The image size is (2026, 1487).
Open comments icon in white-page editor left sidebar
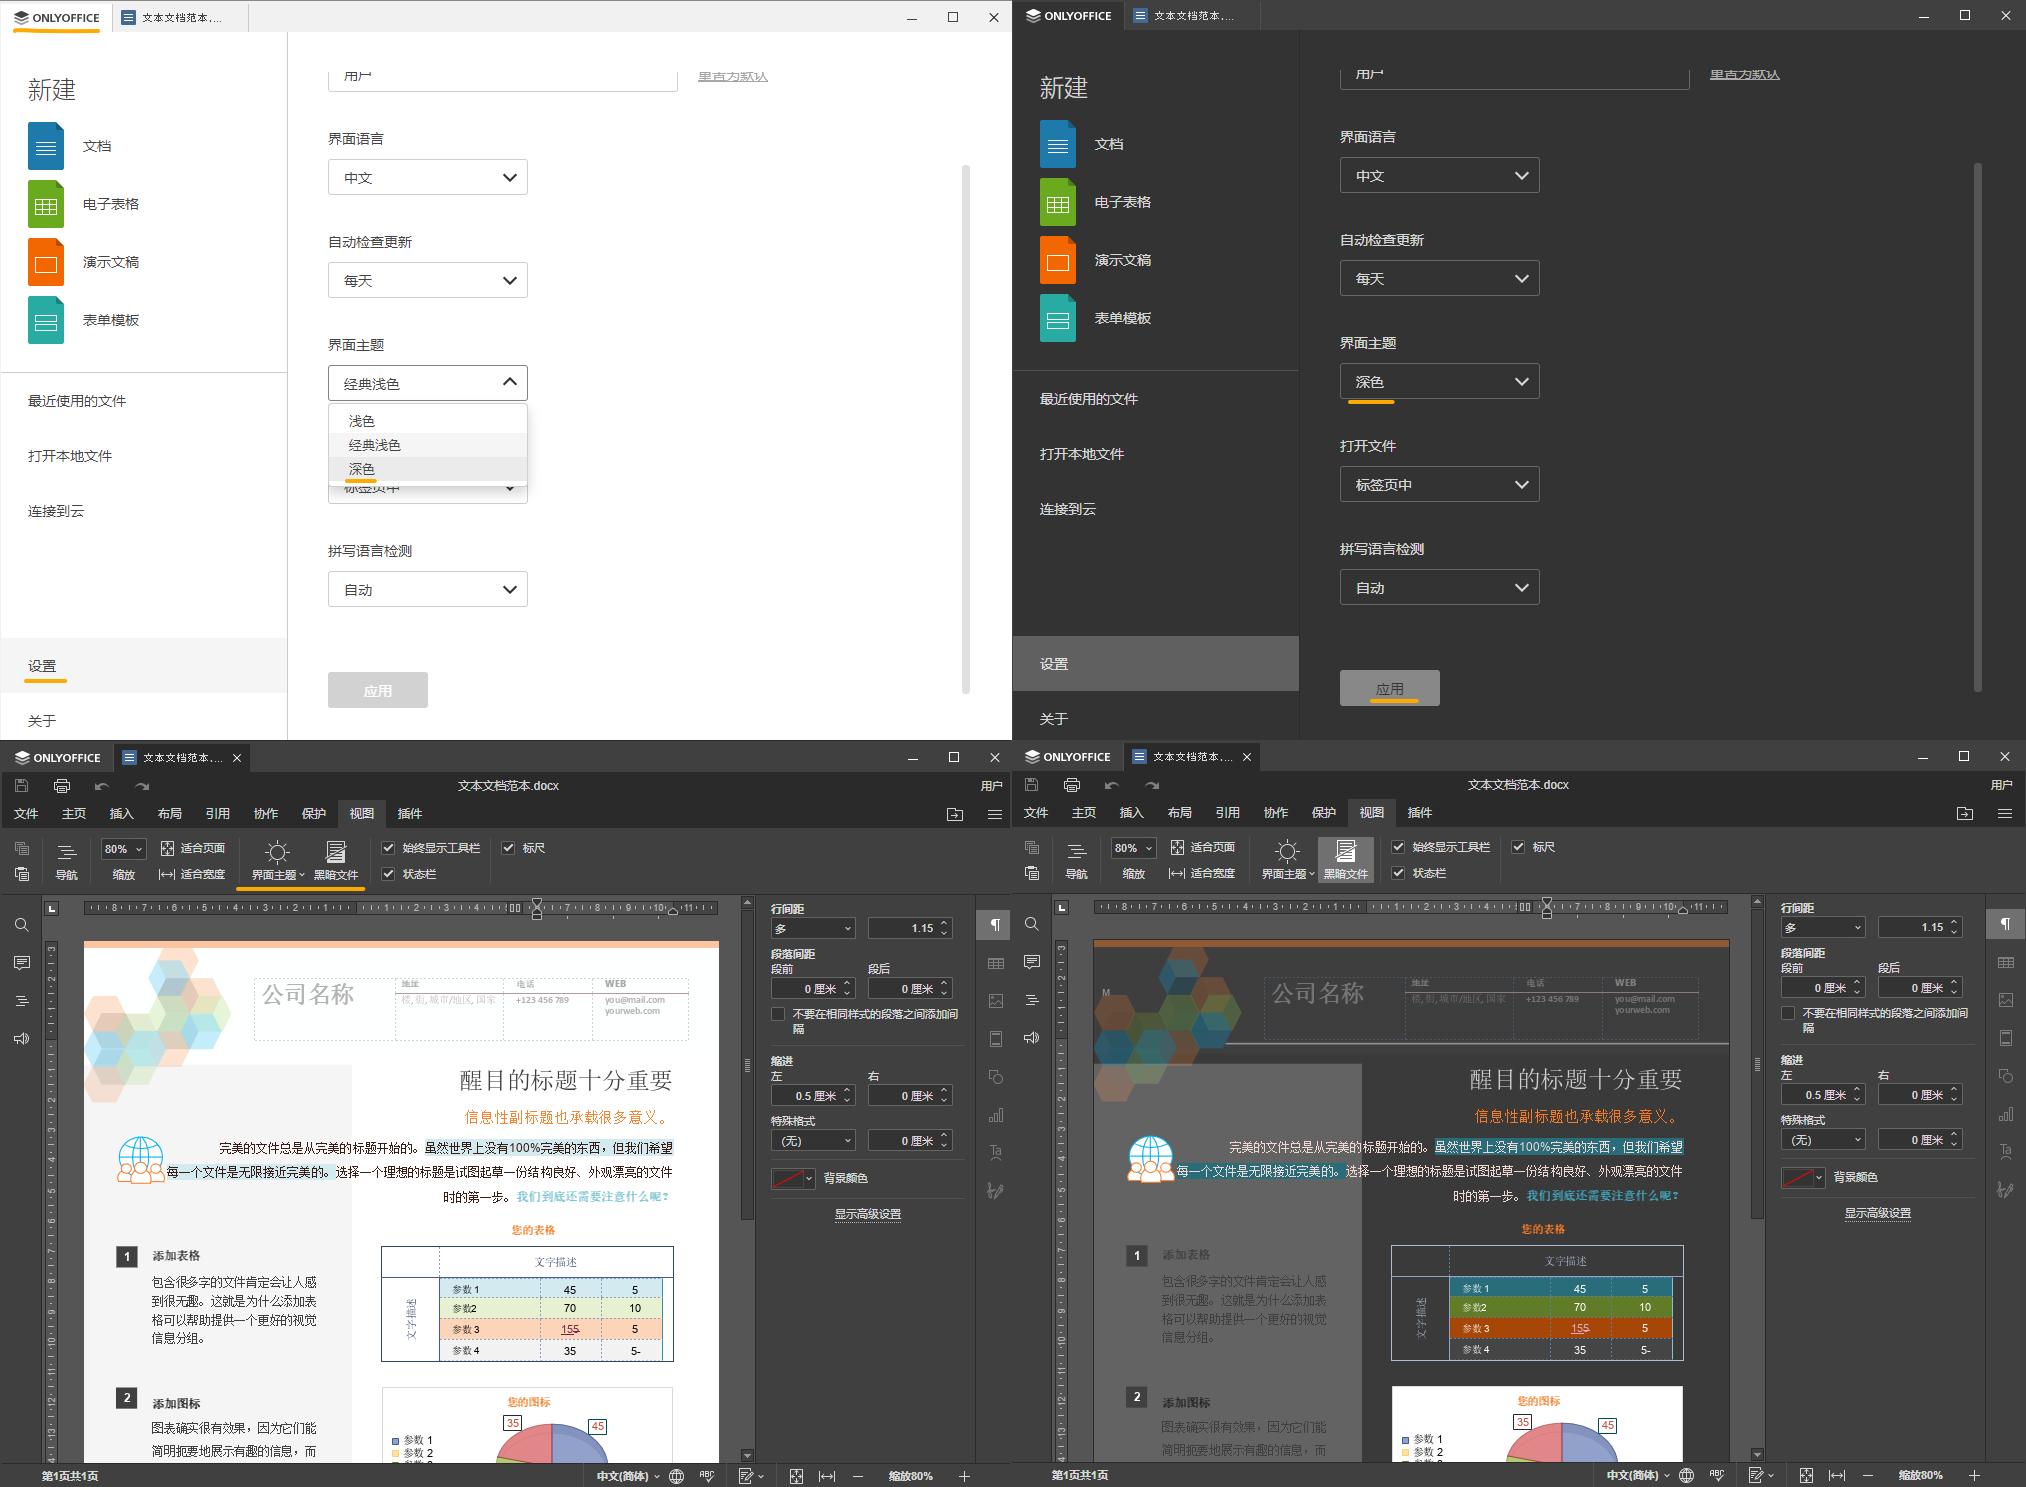pos(22,963)
